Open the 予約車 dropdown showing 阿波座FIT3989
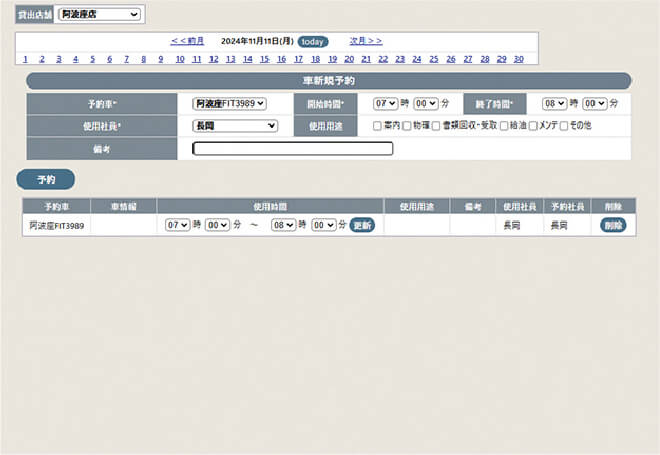This screenshot has width=660, height=455. click(x=229, y=104)
